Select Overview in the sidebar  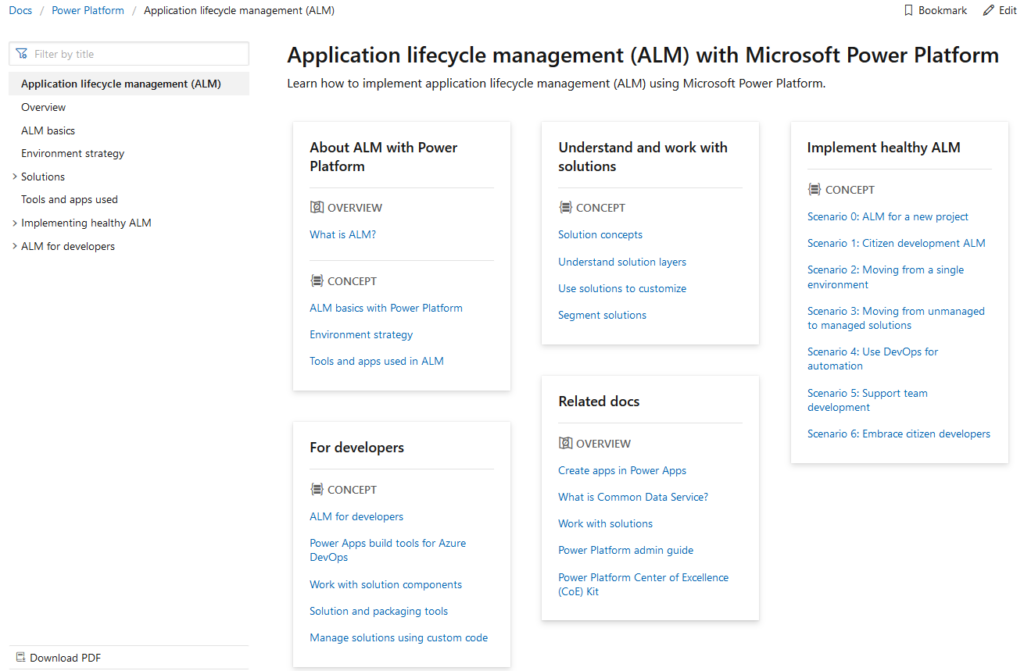click(x=43, y=107)
